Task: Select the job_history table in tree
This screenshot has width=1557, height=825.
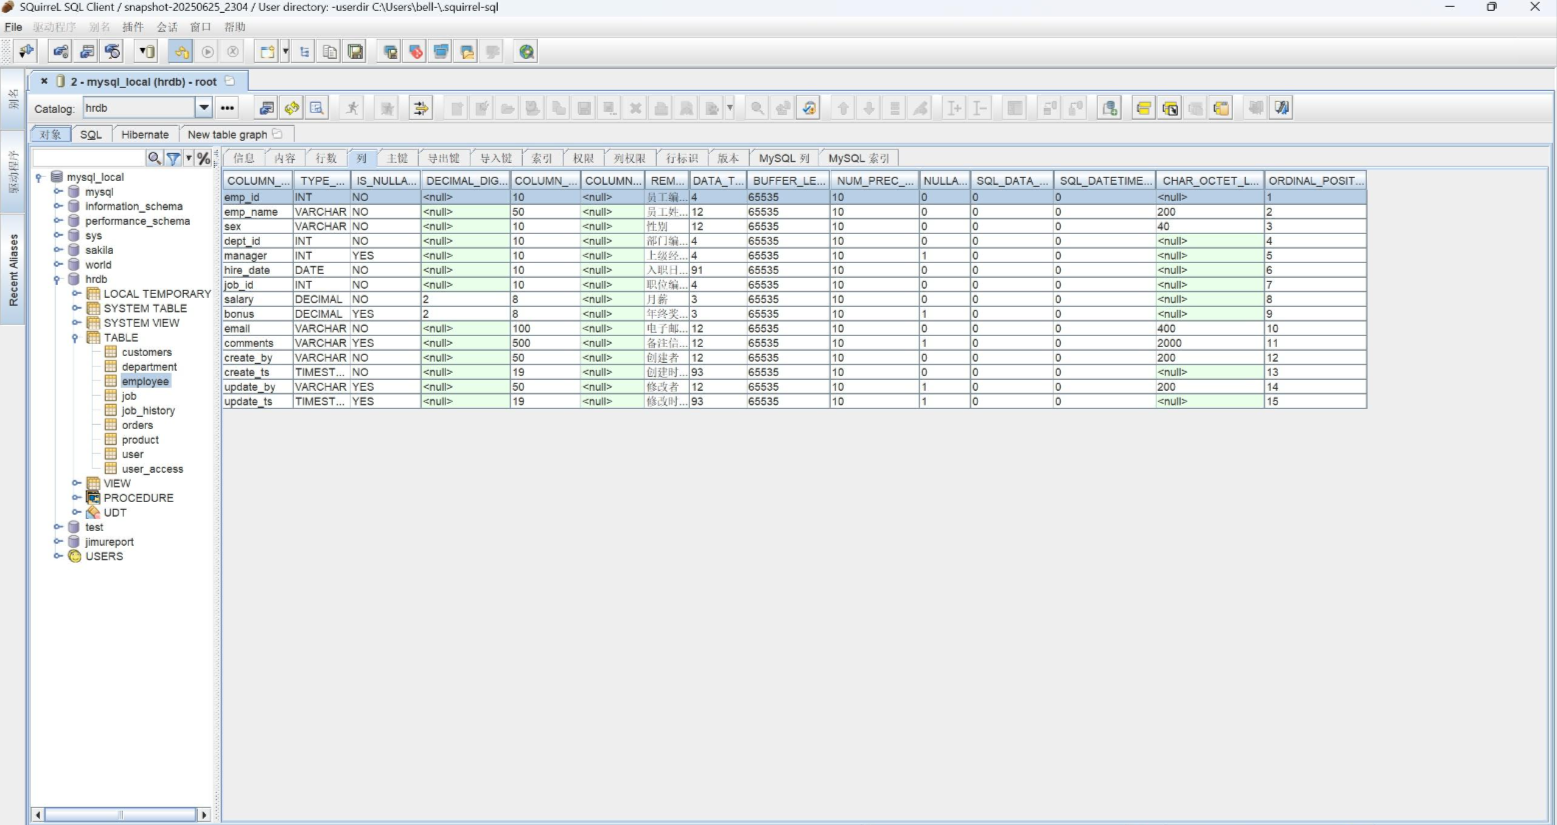Action: pyautogui.click(x=148, y=411)
